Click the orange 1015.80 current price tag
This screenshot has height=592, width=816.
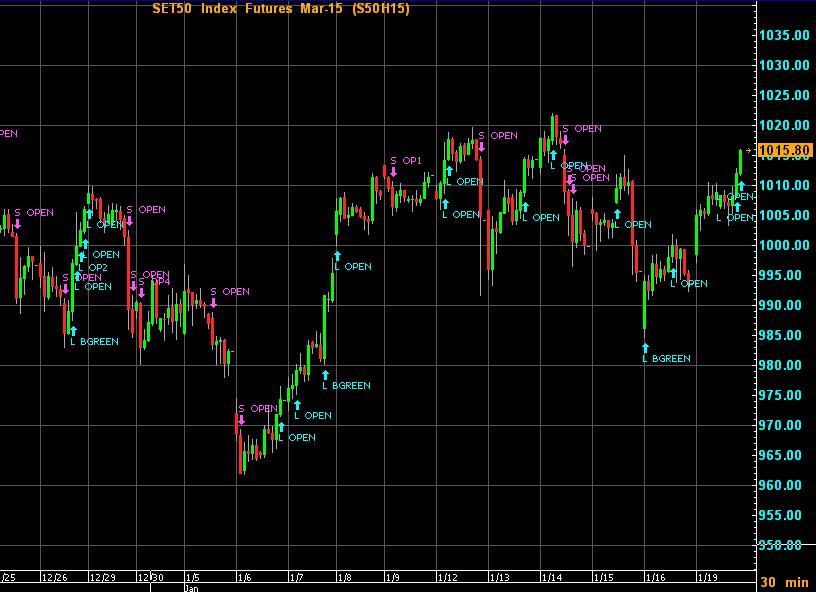783,151
